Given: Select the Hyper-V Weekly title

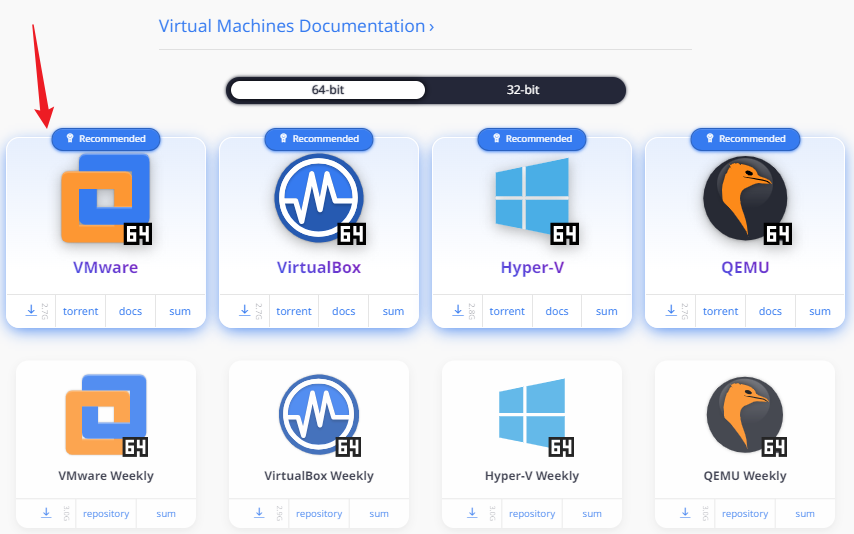Looking at the screenshot, I should [532, 476].
